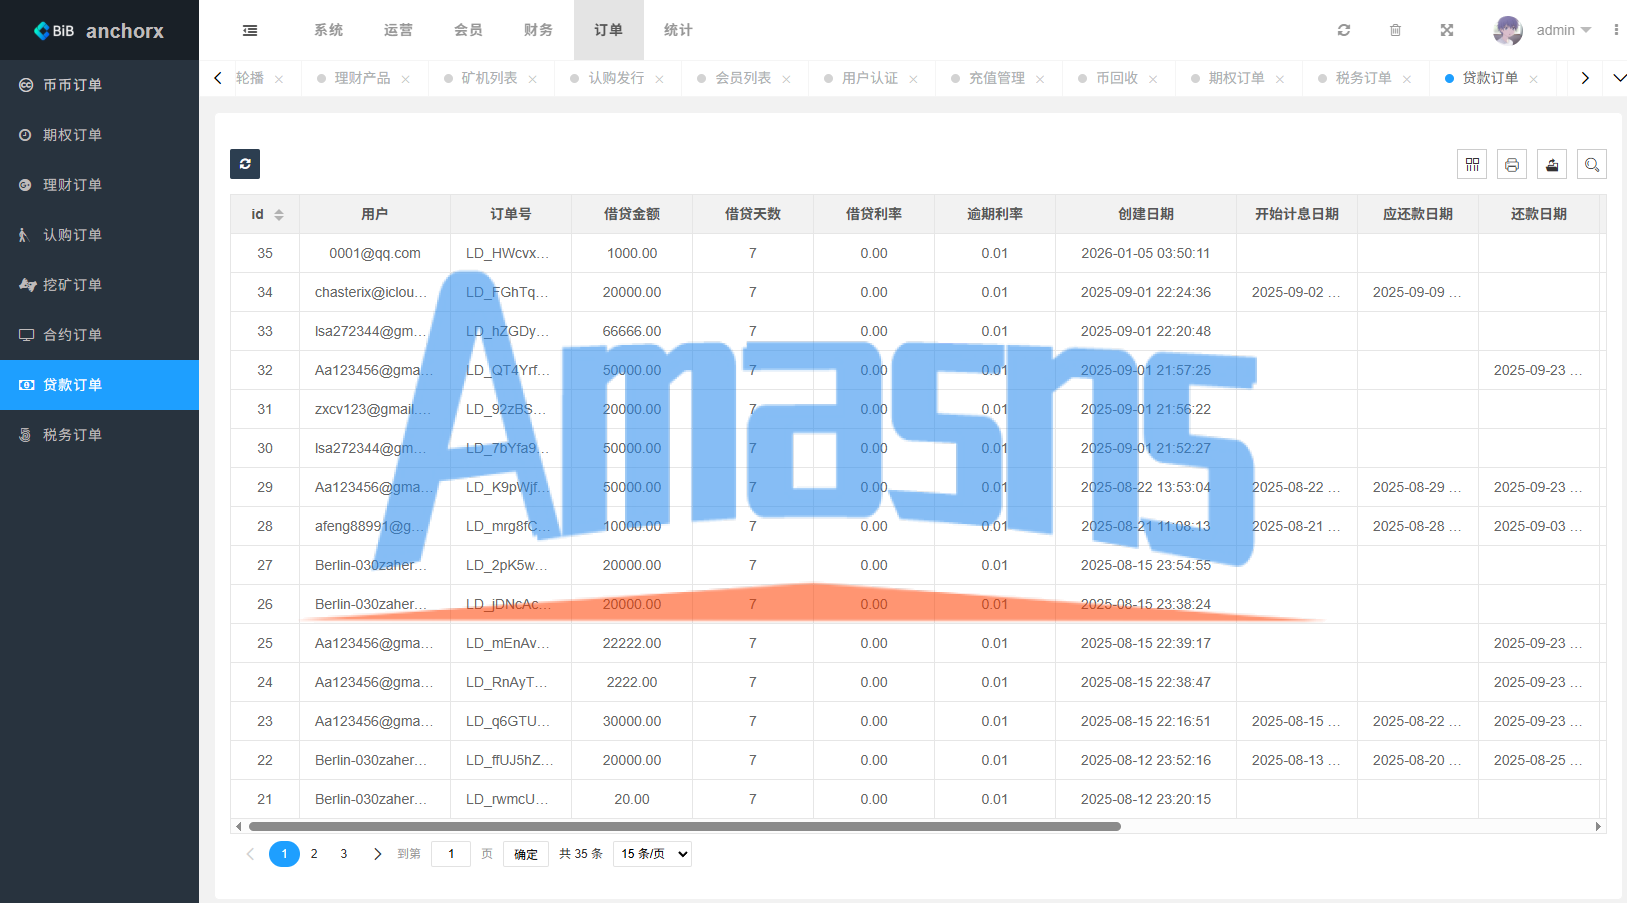Expand the tab options chevron at far right

(1619, 78)
